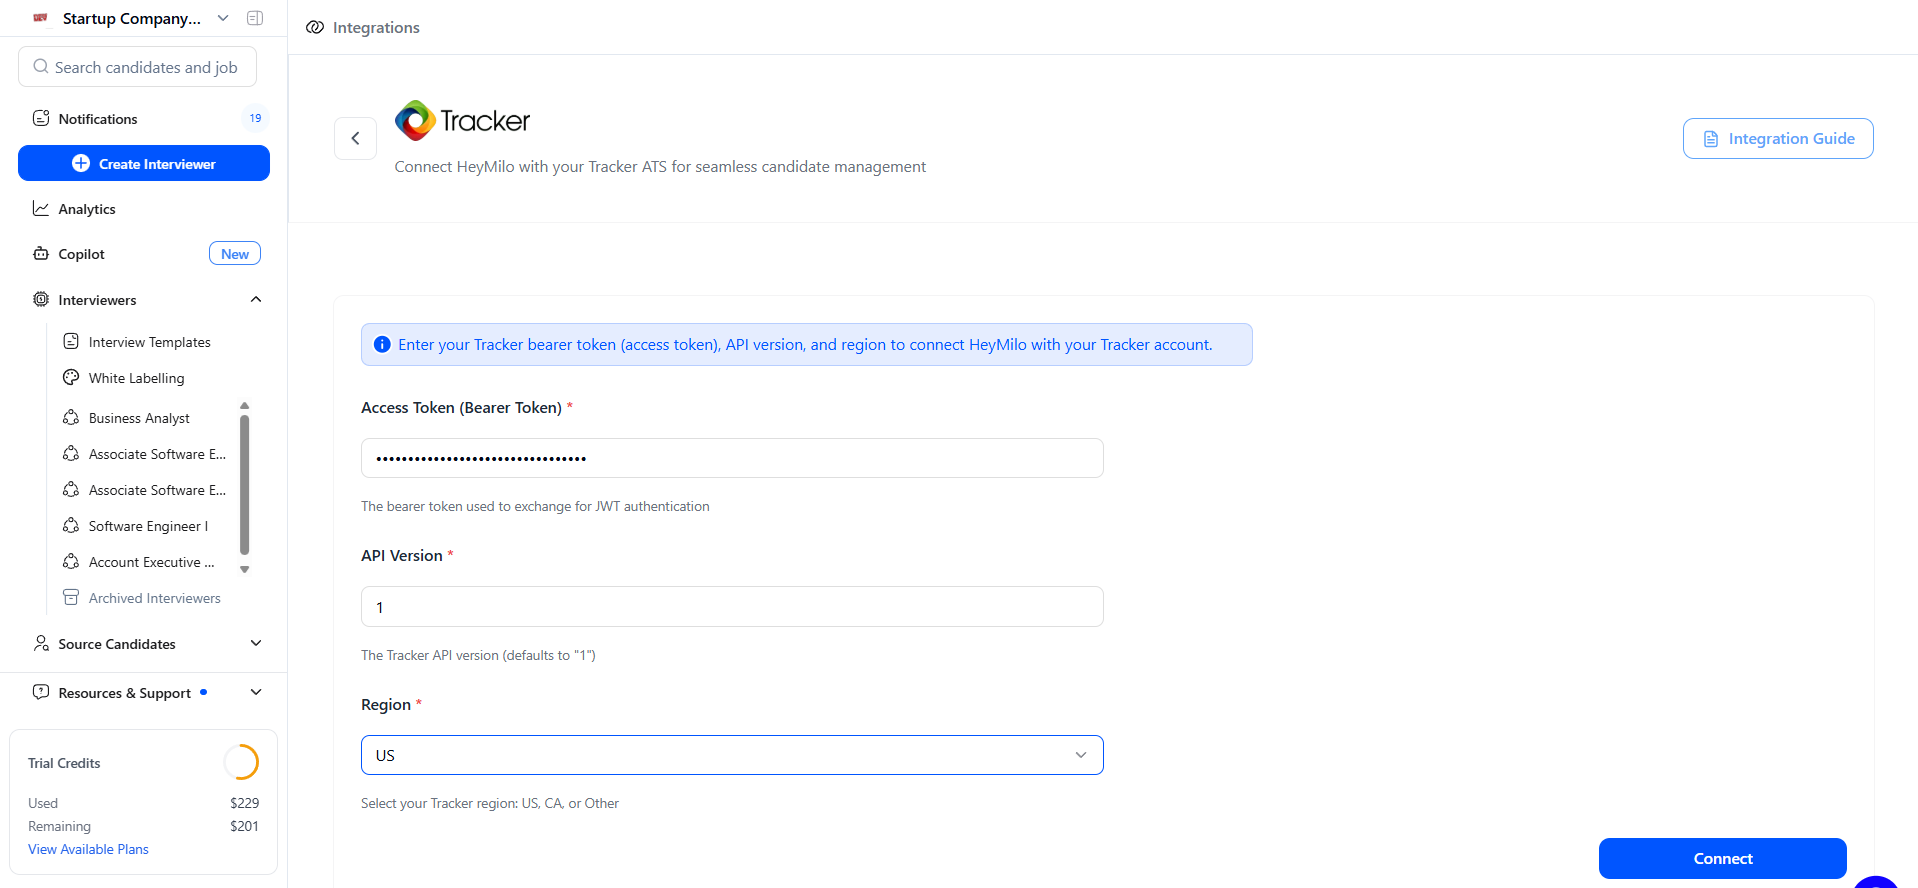This screenshot has height=888, width=1918.
Task: Open the Integration Guide
Action: [x=1777, y=139]
